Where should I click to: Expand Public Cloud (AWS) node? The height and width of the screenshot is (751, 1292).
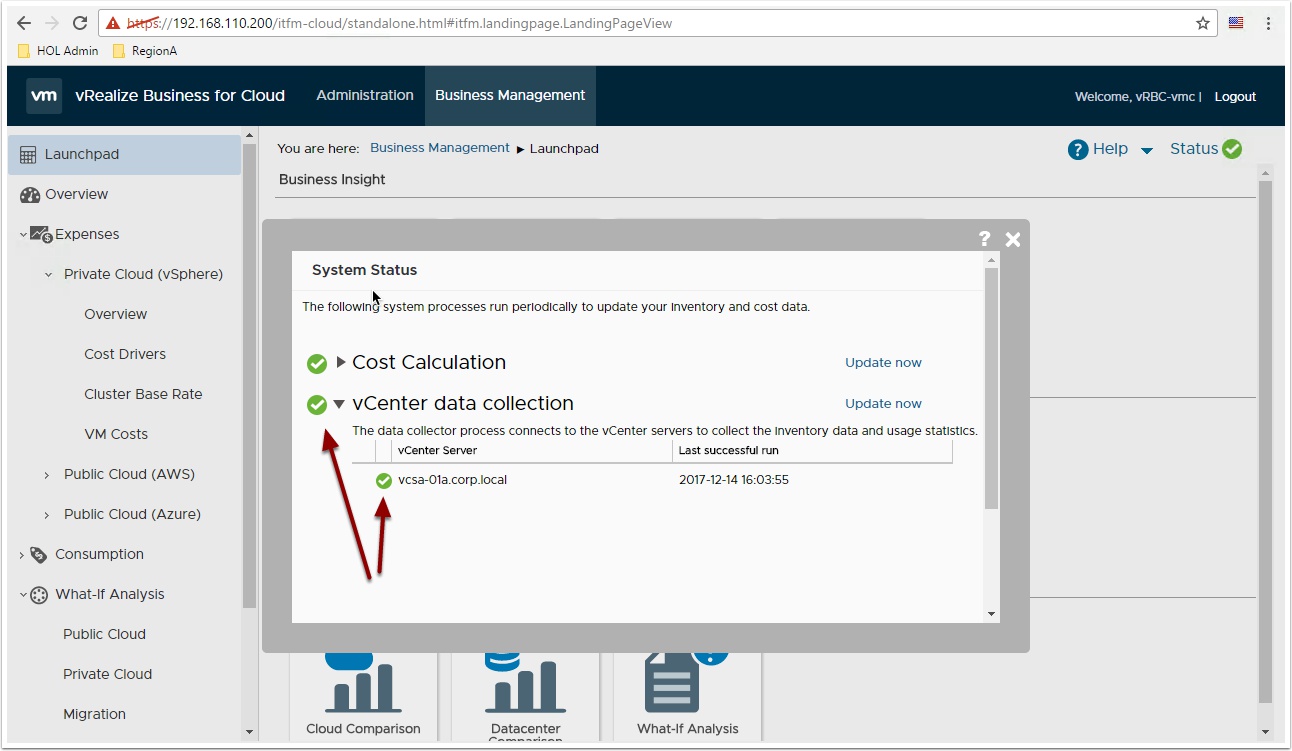(x=47, y=475)
